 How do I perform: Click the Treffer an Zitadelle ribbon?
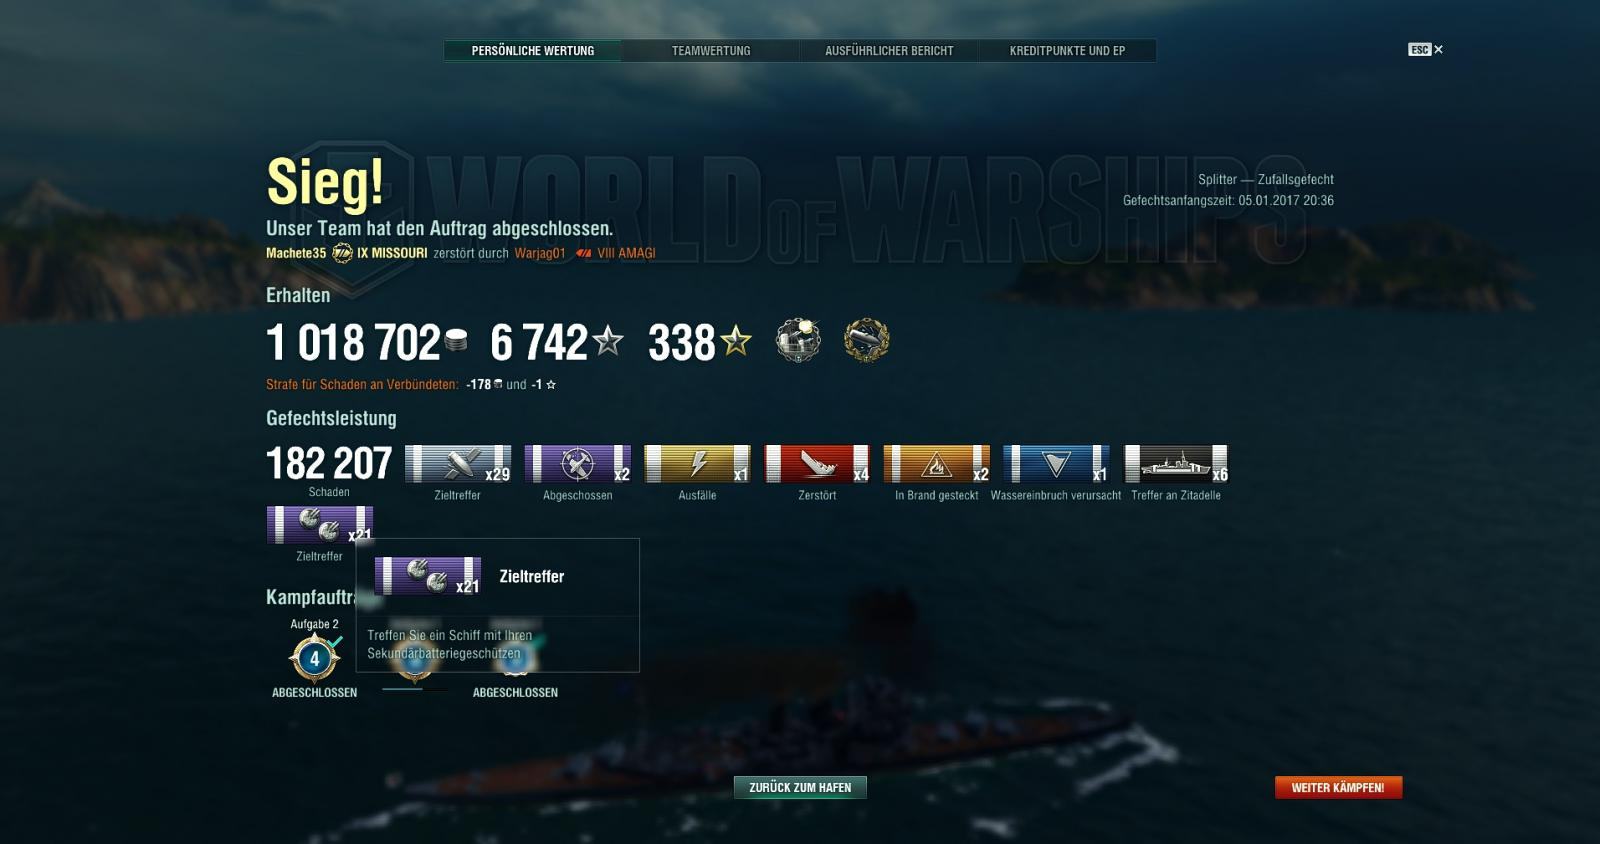[1176, 464]
